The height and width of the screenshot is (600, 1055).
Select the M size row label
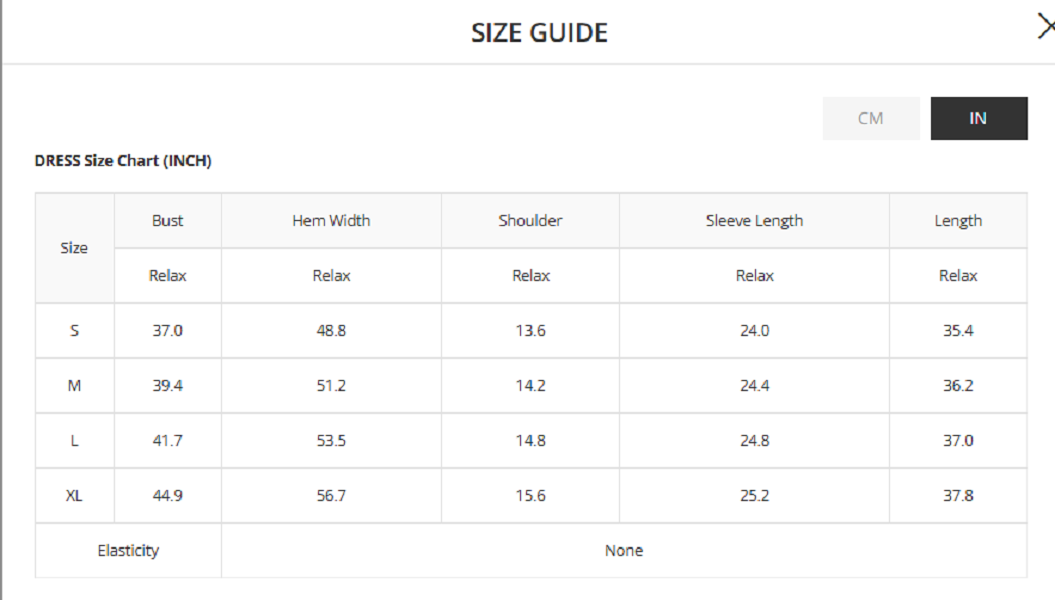coord(74,386)
